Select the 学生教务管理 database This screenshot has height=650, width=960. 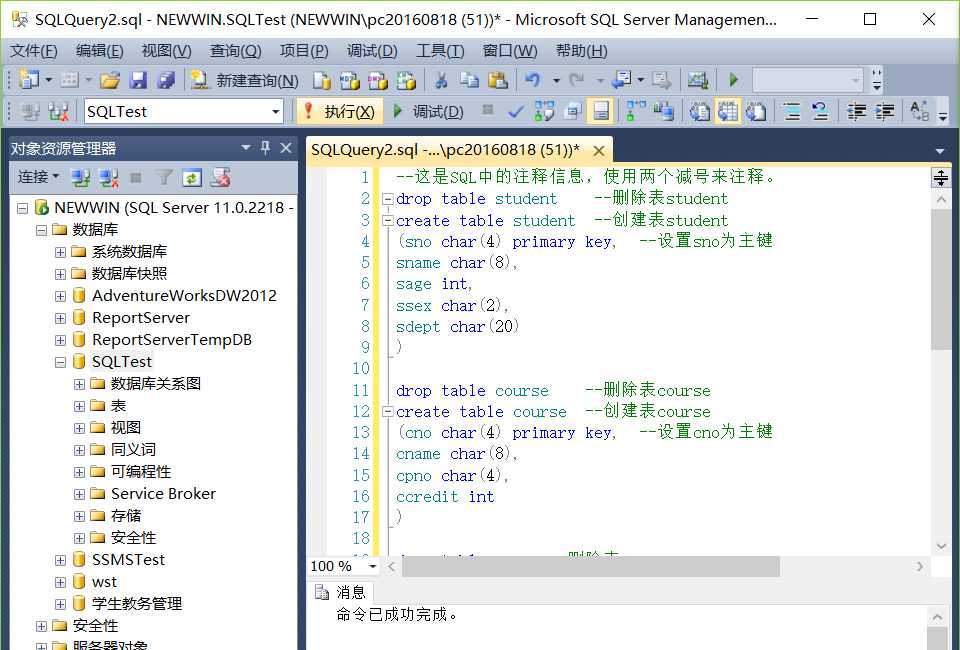(137, 604)
